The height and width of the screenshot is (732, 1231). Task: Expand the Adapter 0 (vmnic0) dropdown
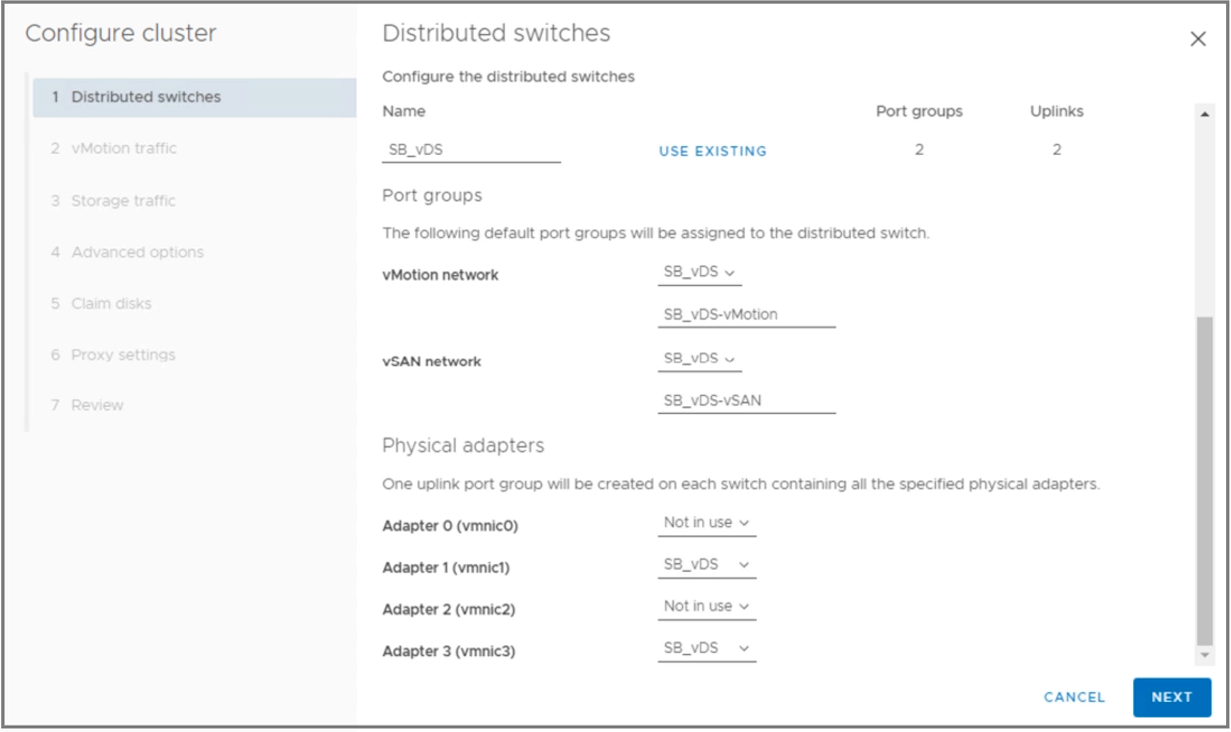(706, 523)
